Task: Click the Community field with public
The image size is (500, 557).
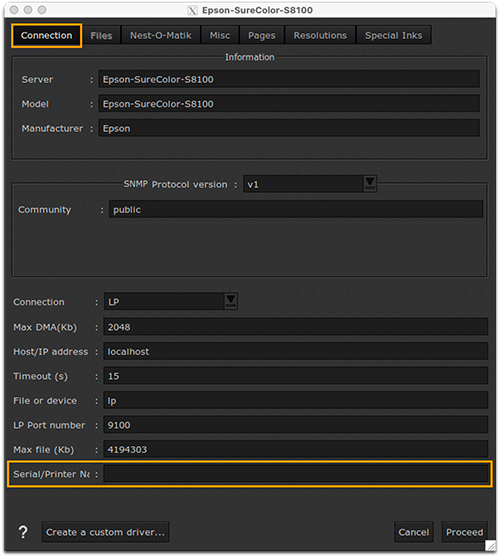Action: point(296,209)
